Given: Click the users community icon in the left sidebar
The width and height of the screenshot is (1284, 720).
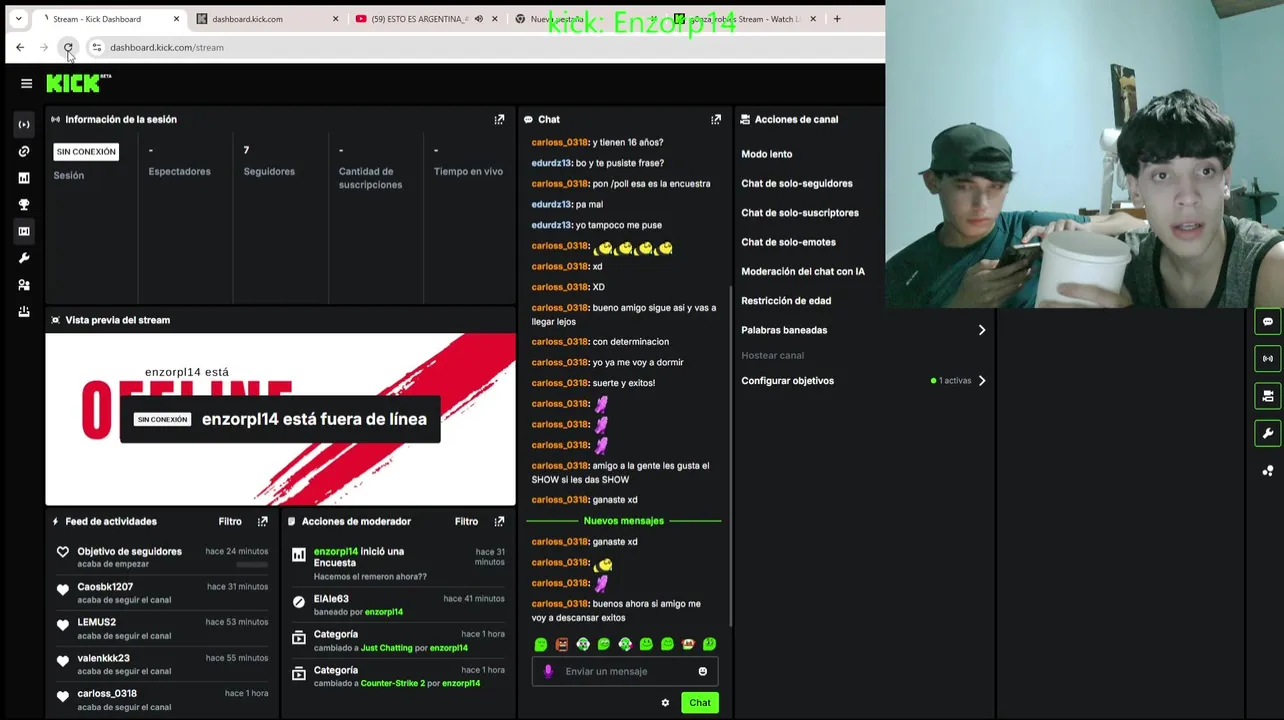Looking at the screenshot, I should tap(24, 285).
